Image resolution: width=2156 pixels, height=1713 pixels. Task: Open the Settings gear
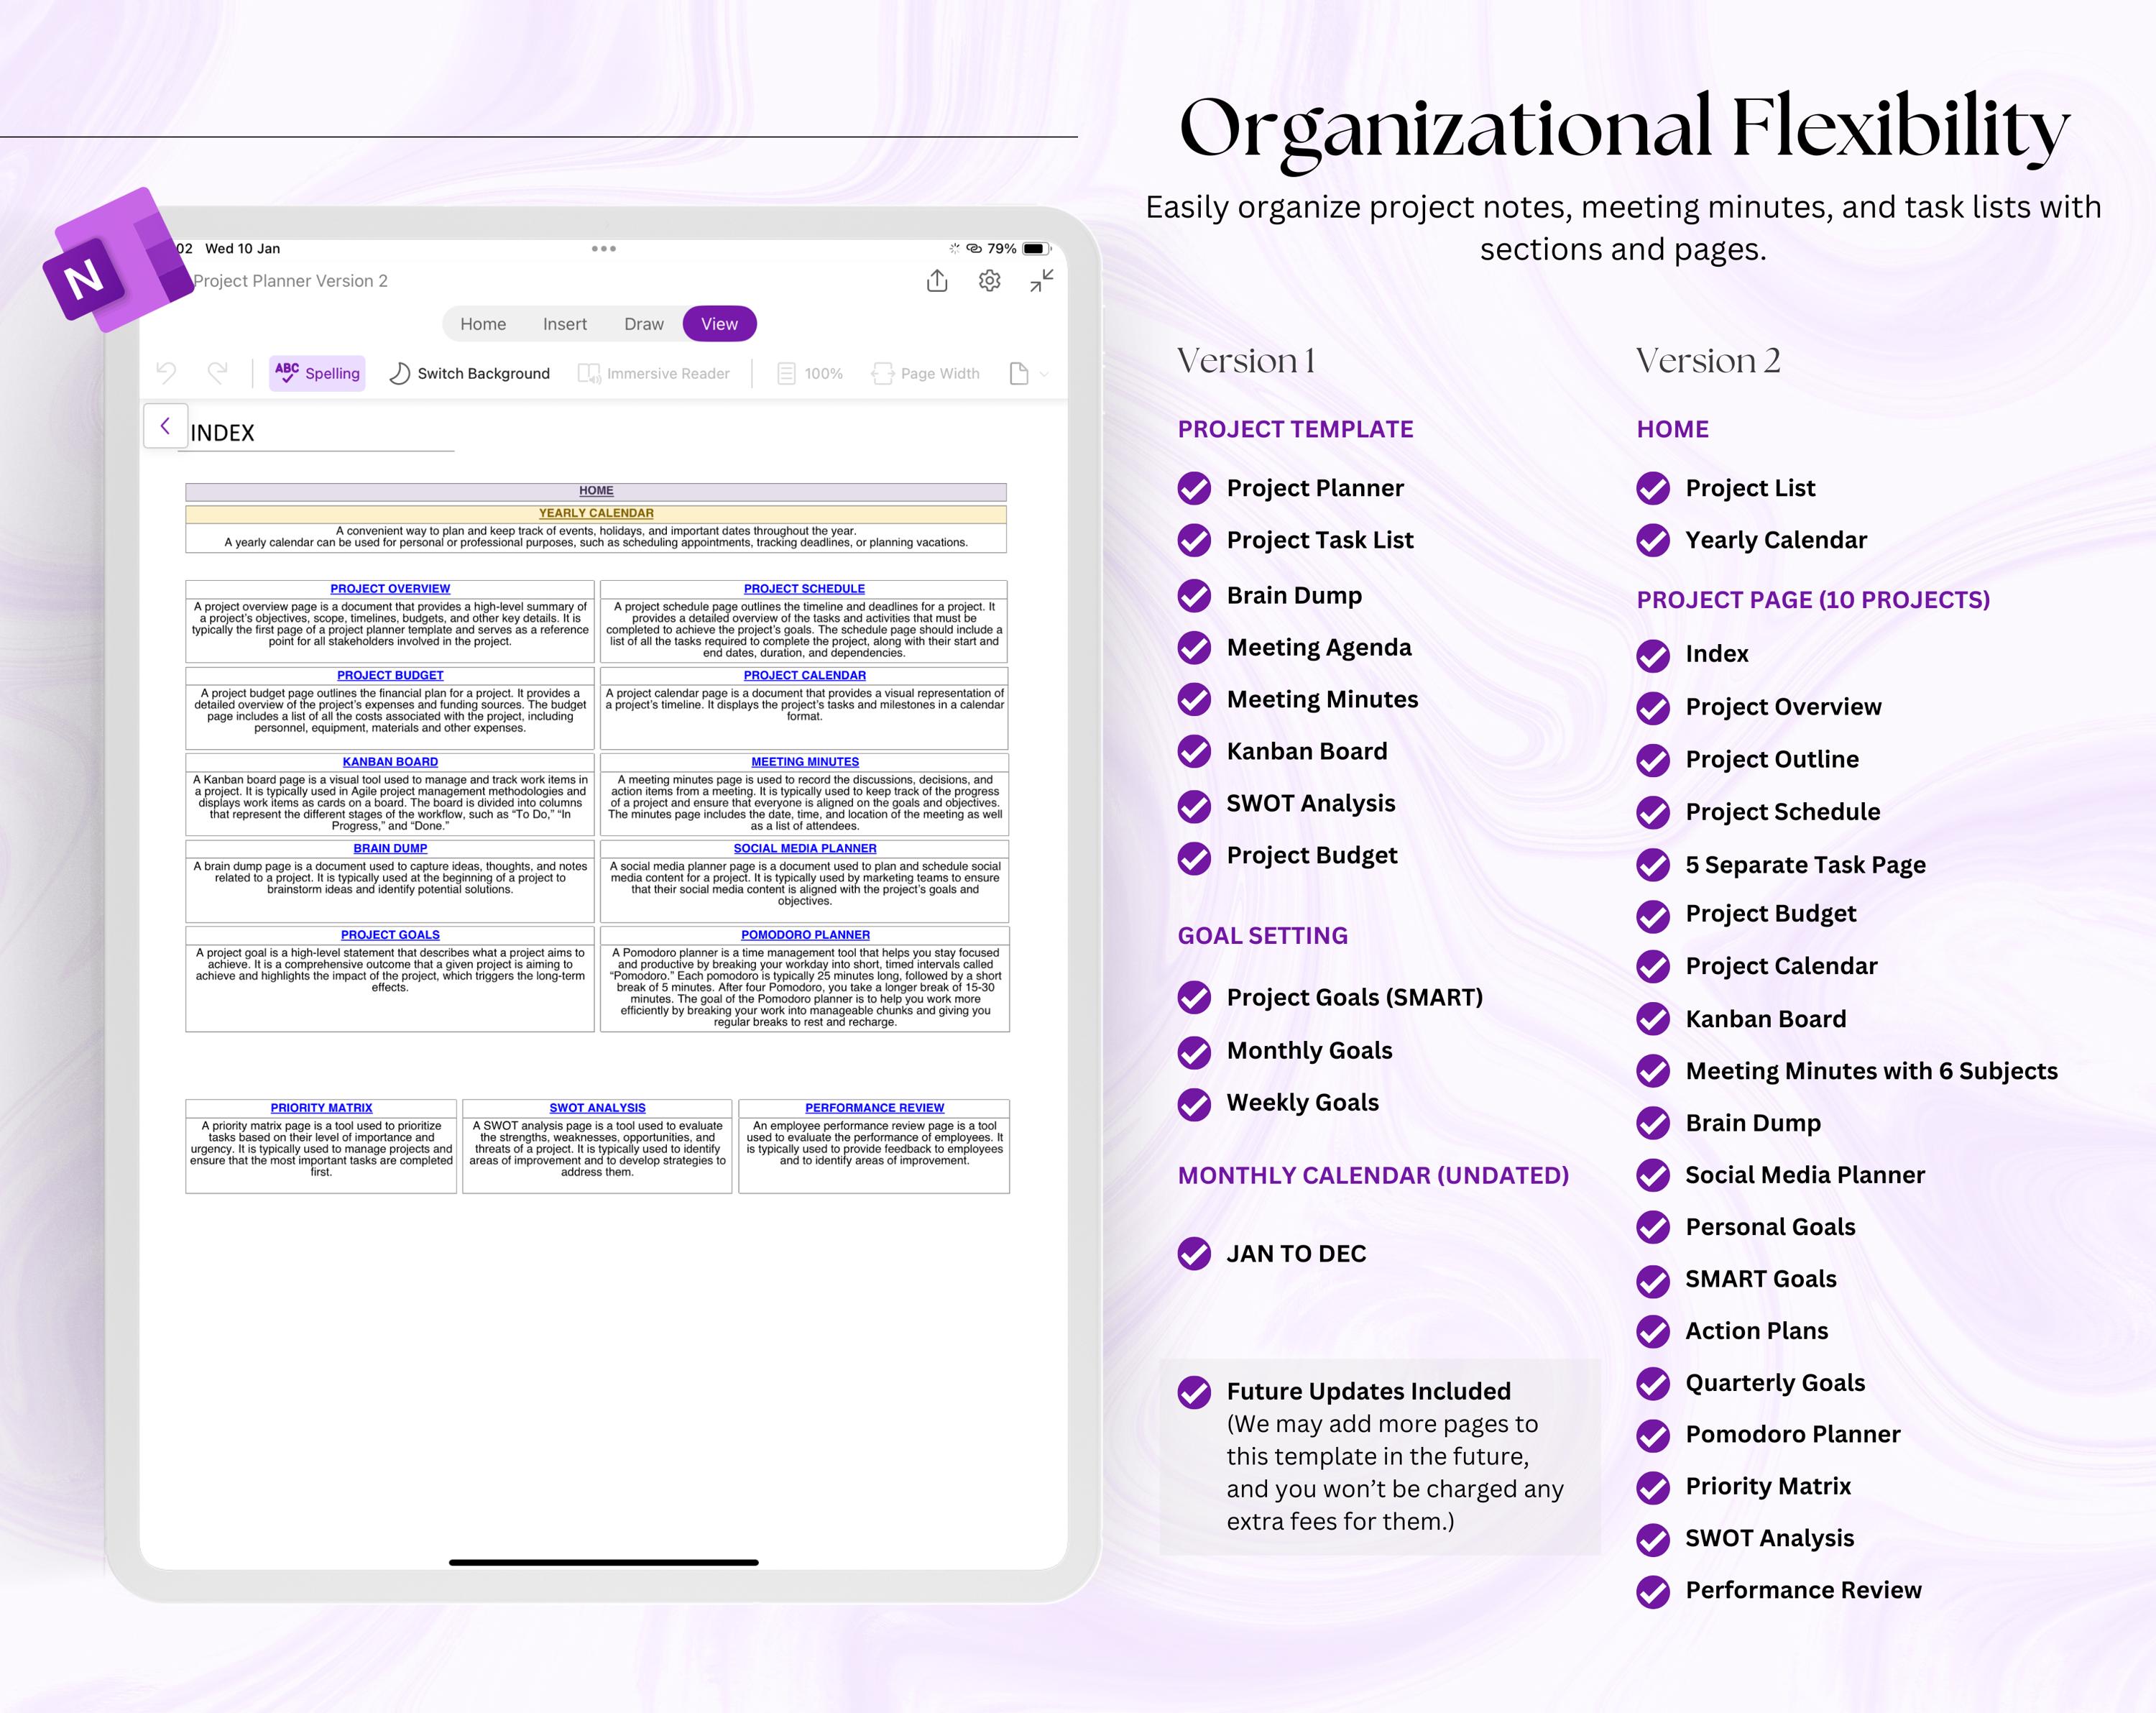click(989, 281)
